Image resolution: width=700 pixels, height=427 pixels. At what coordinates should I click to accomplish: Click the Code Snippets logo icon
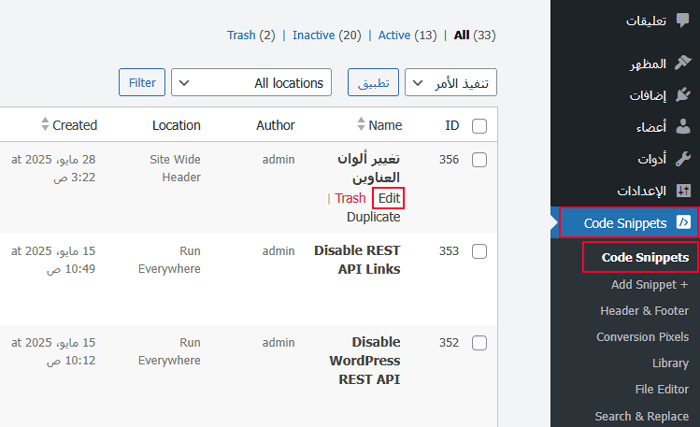click(x=684, y=222)
